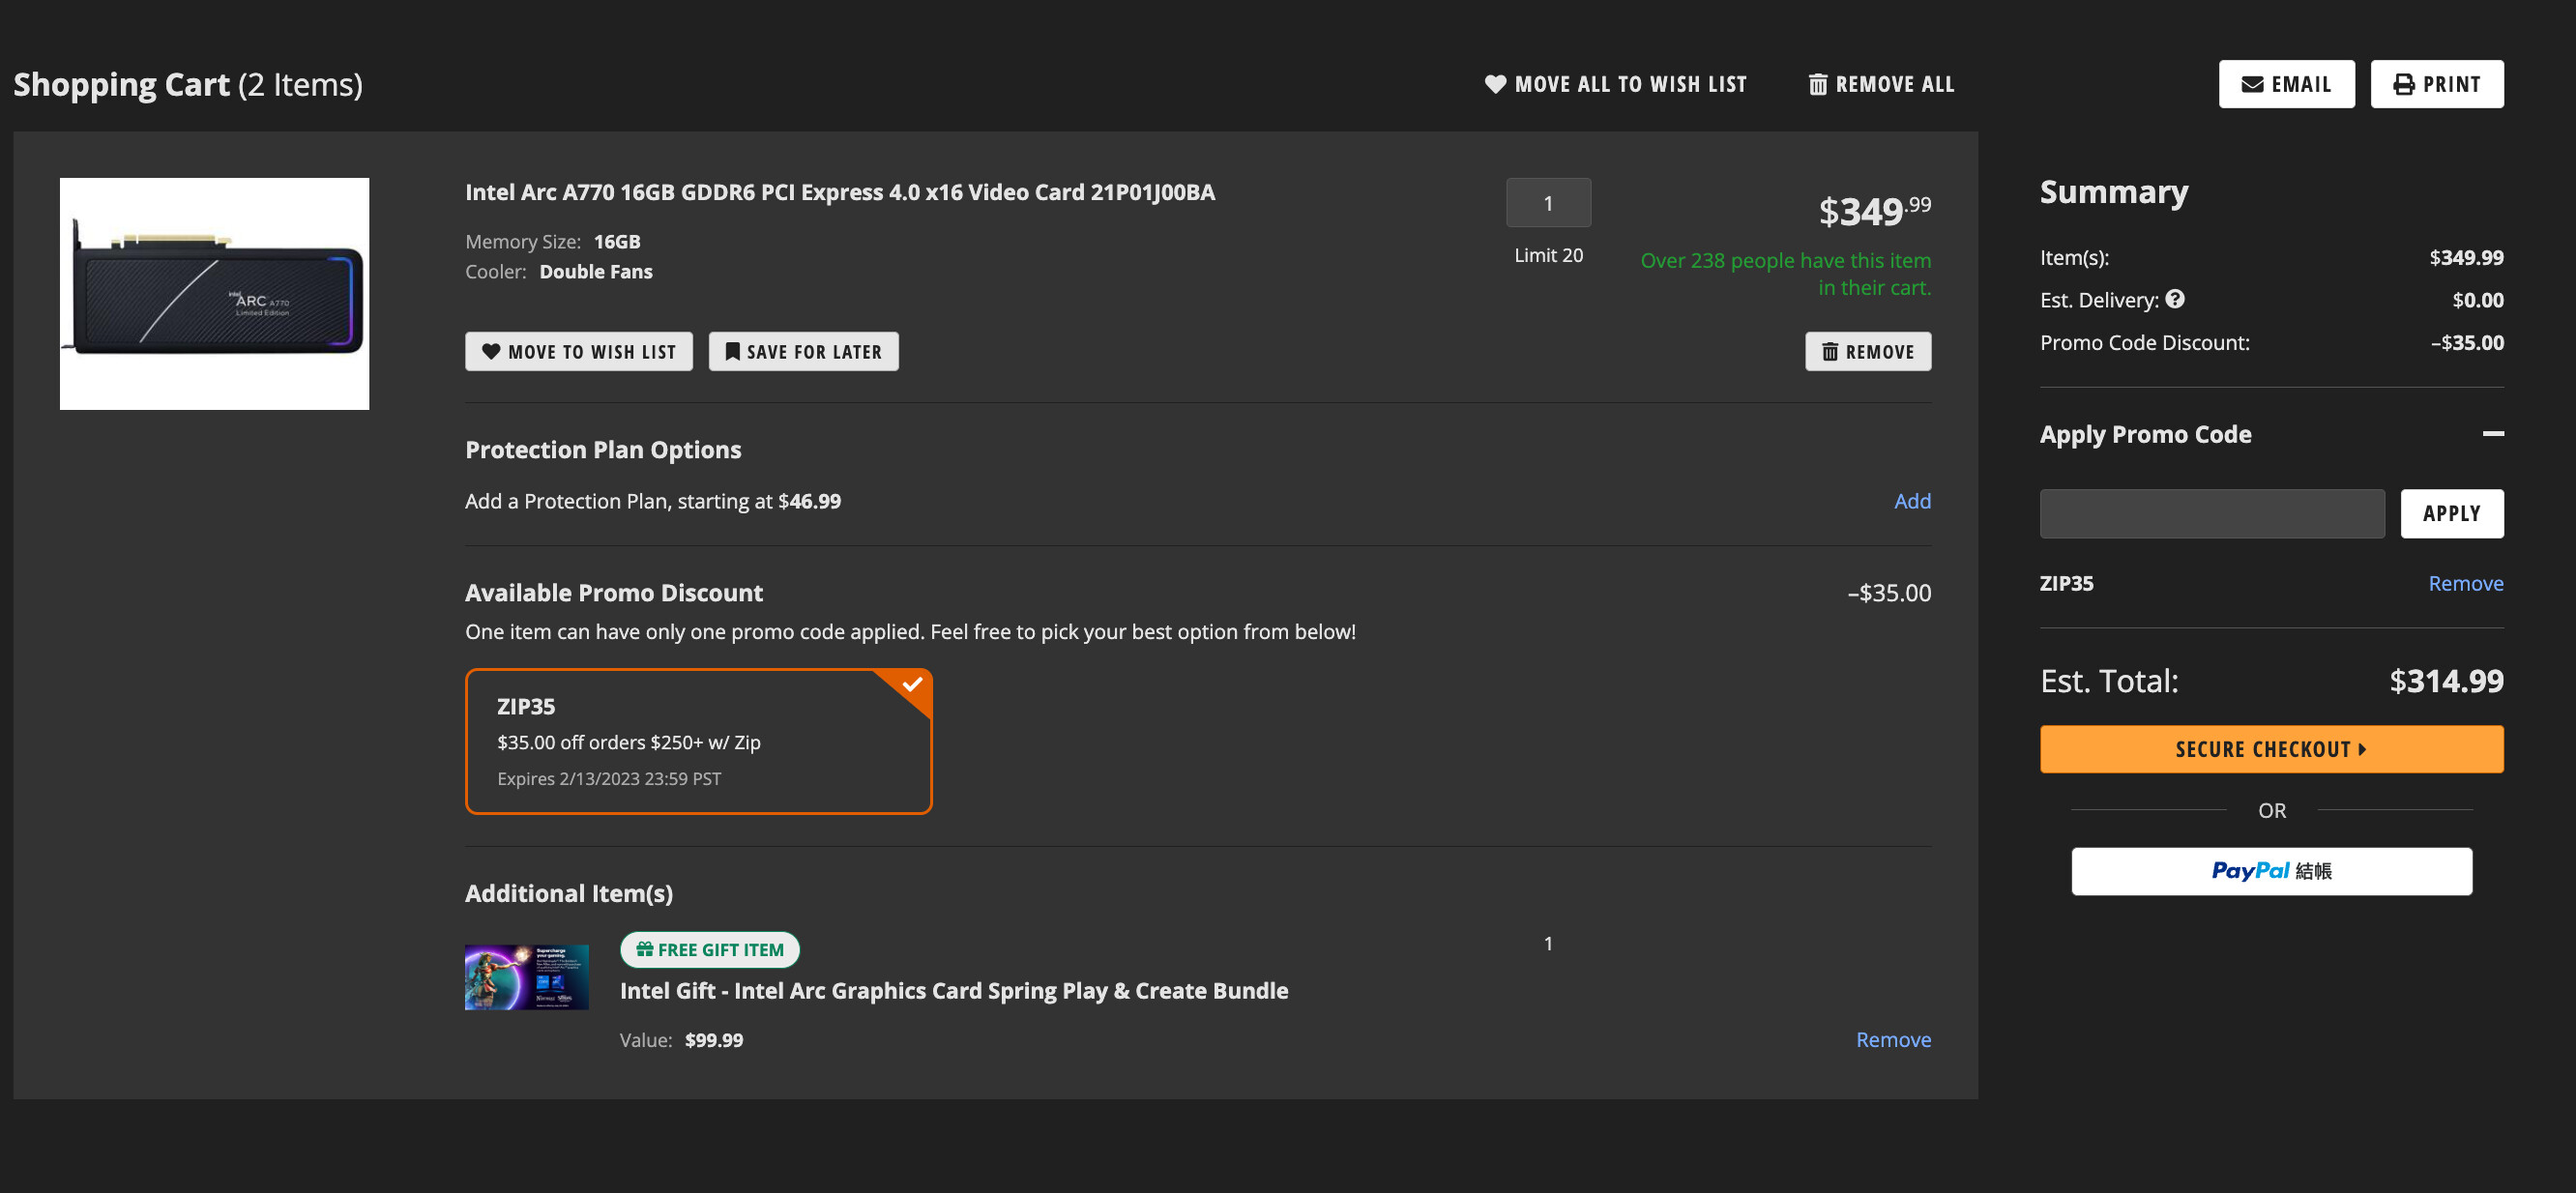Click the promo code input field
The width and height of the screenshot is (2576, 1193).
click(2211, 514)
